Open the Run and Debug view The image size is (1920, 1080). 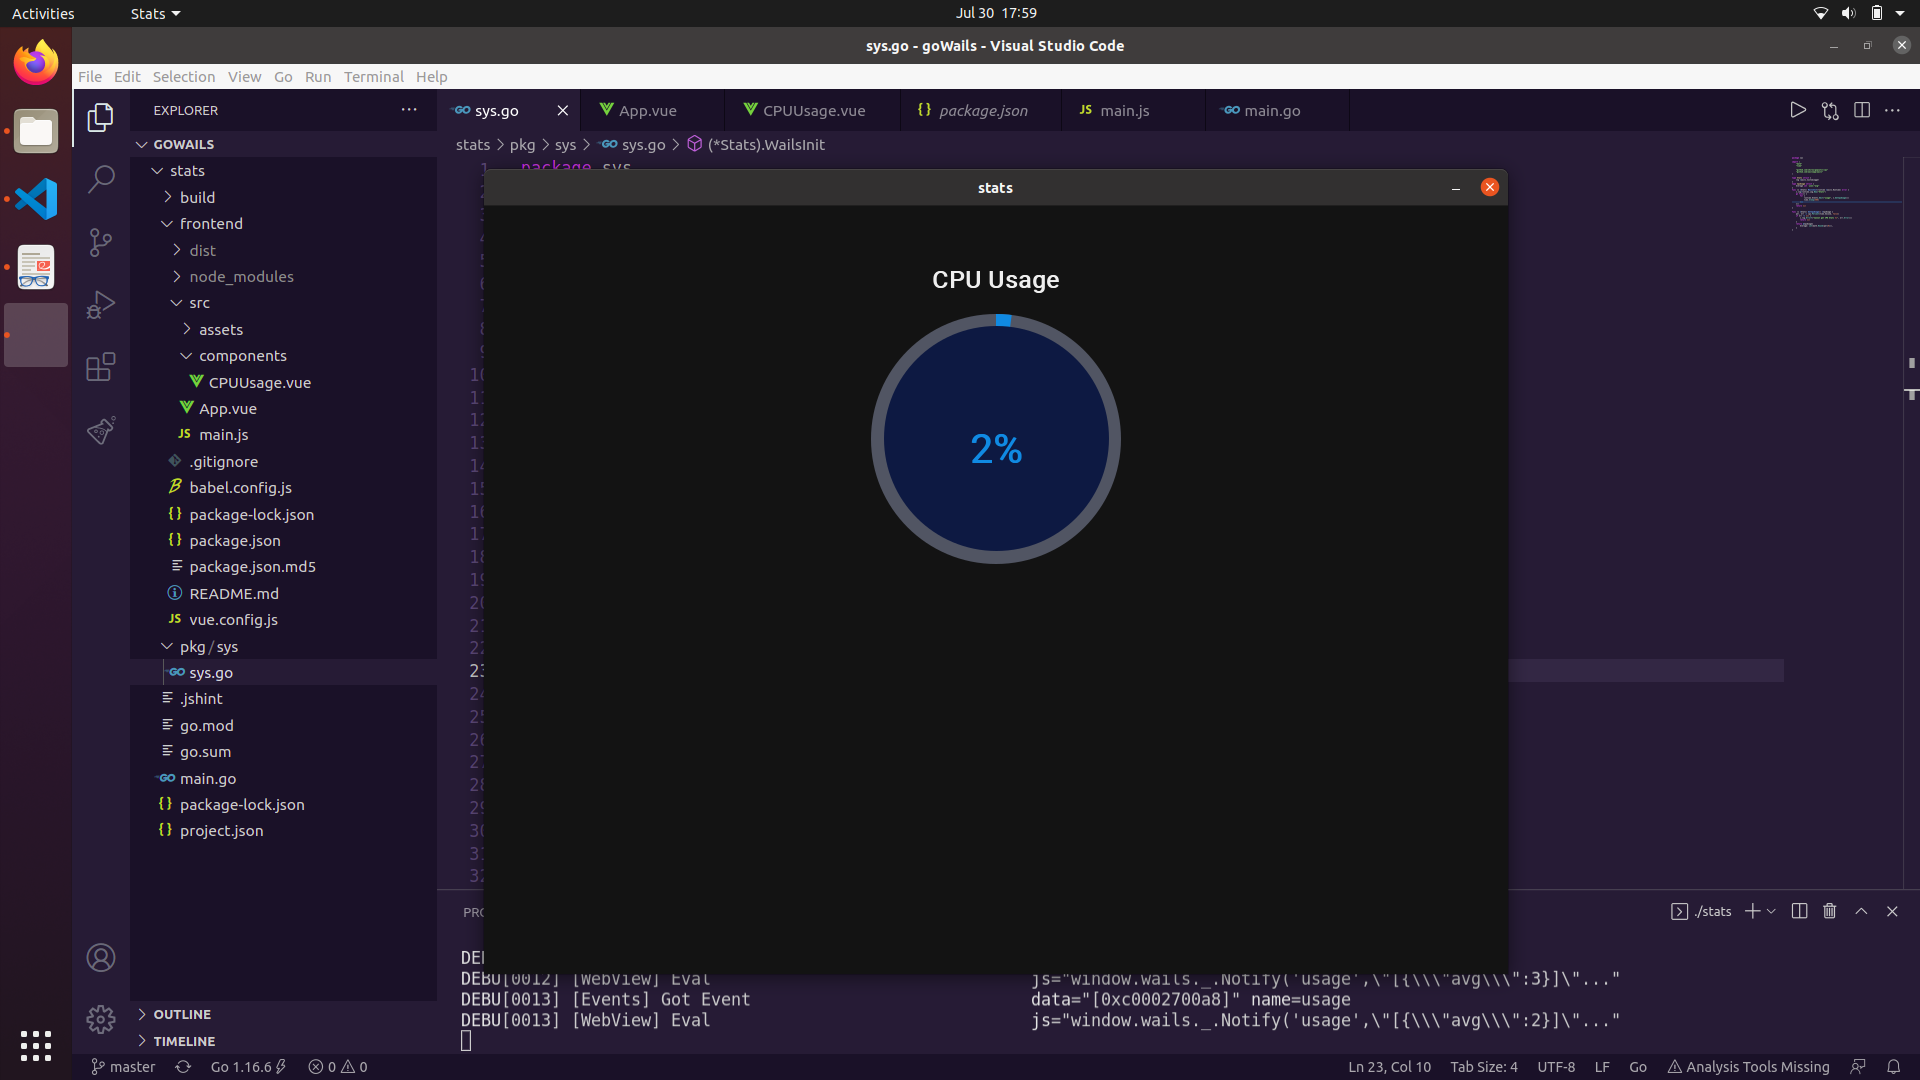coord(101,304)
